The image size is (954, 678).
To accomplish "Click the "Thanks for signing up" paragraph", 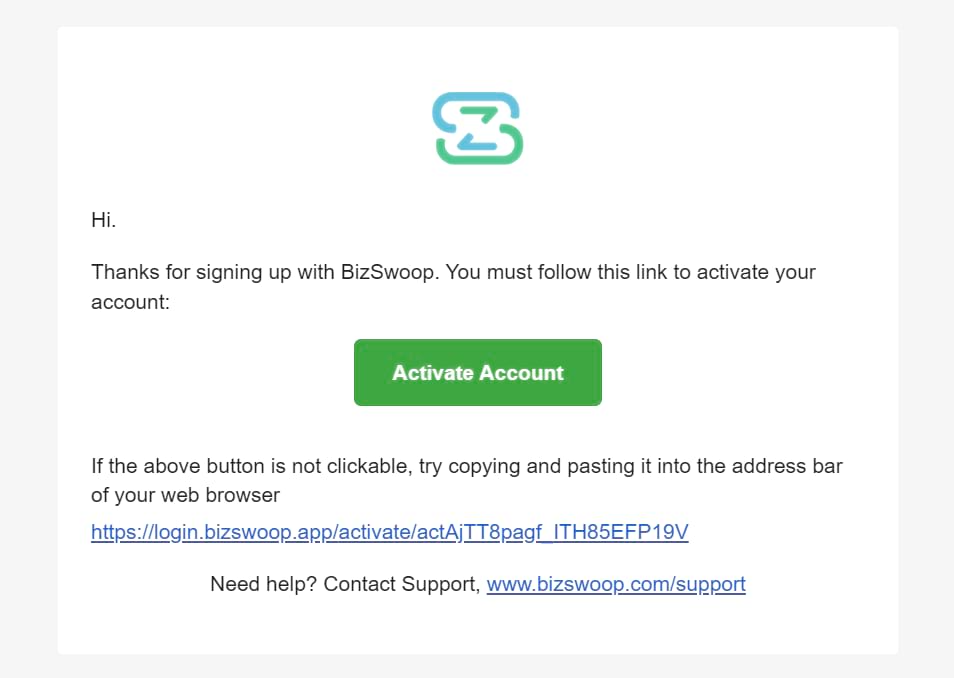I will (x=453, y=287).
